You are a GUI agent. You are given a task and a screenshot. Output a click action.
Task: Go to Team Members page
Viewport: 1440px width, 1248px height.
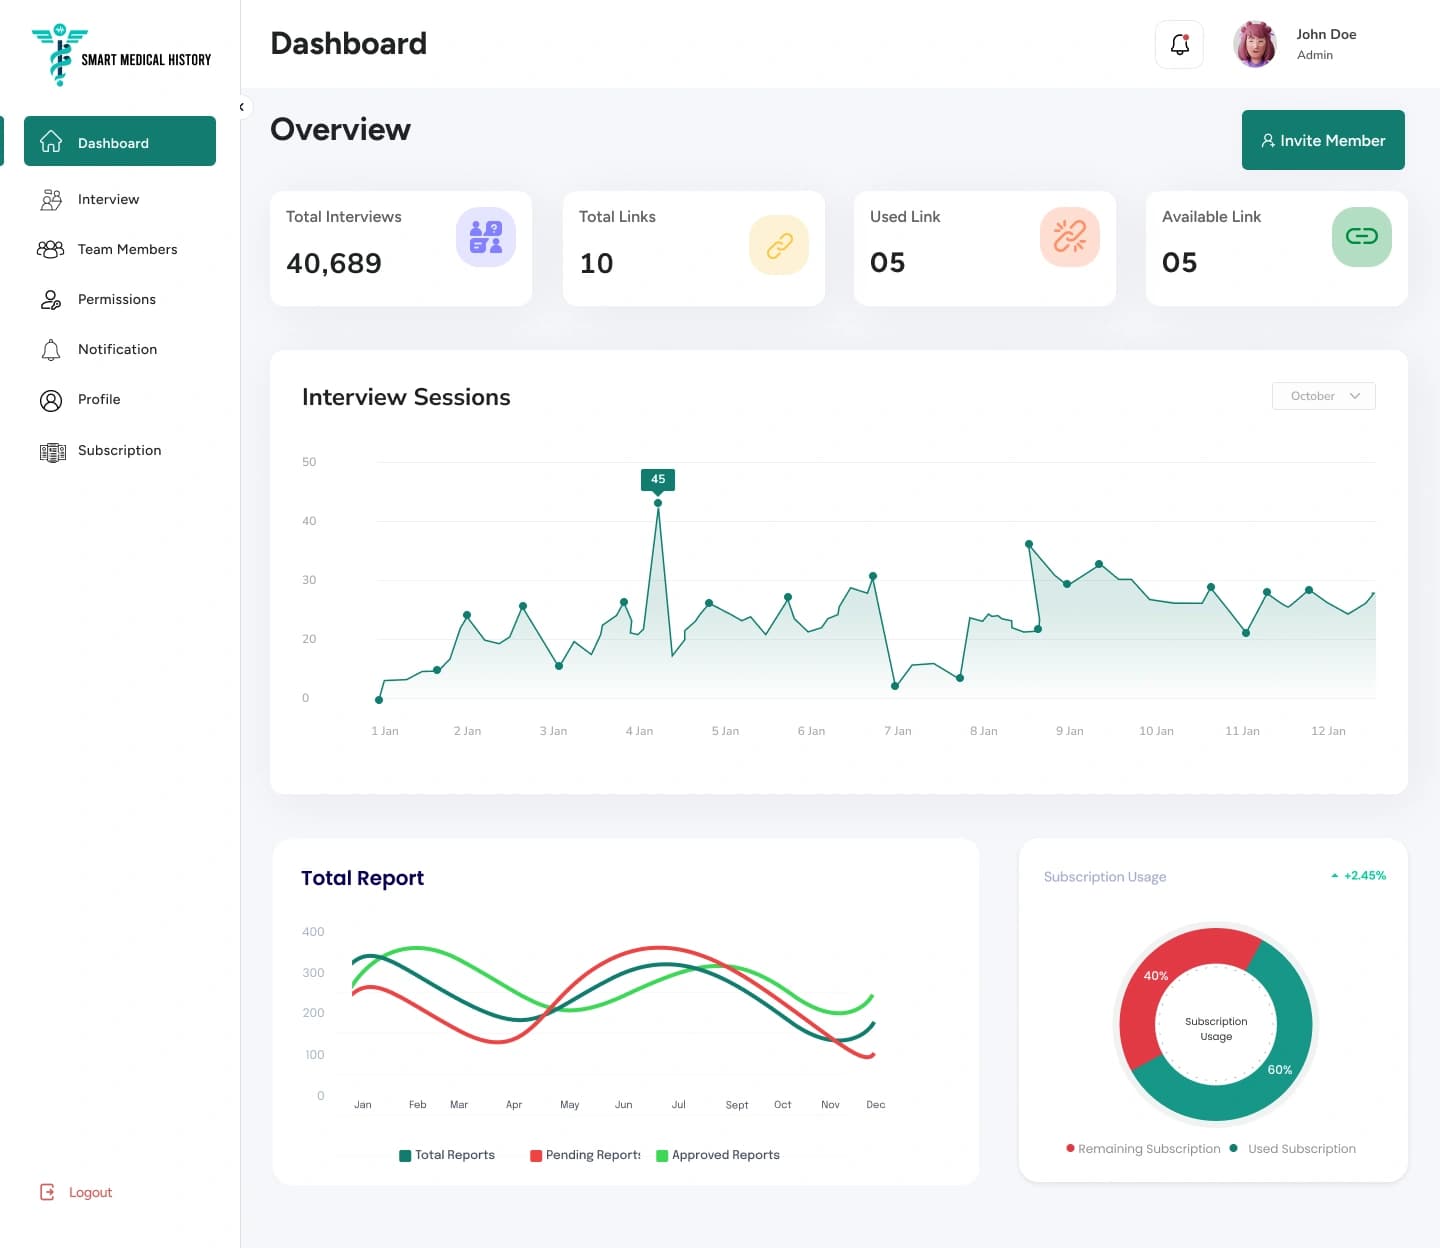[127, 249]
